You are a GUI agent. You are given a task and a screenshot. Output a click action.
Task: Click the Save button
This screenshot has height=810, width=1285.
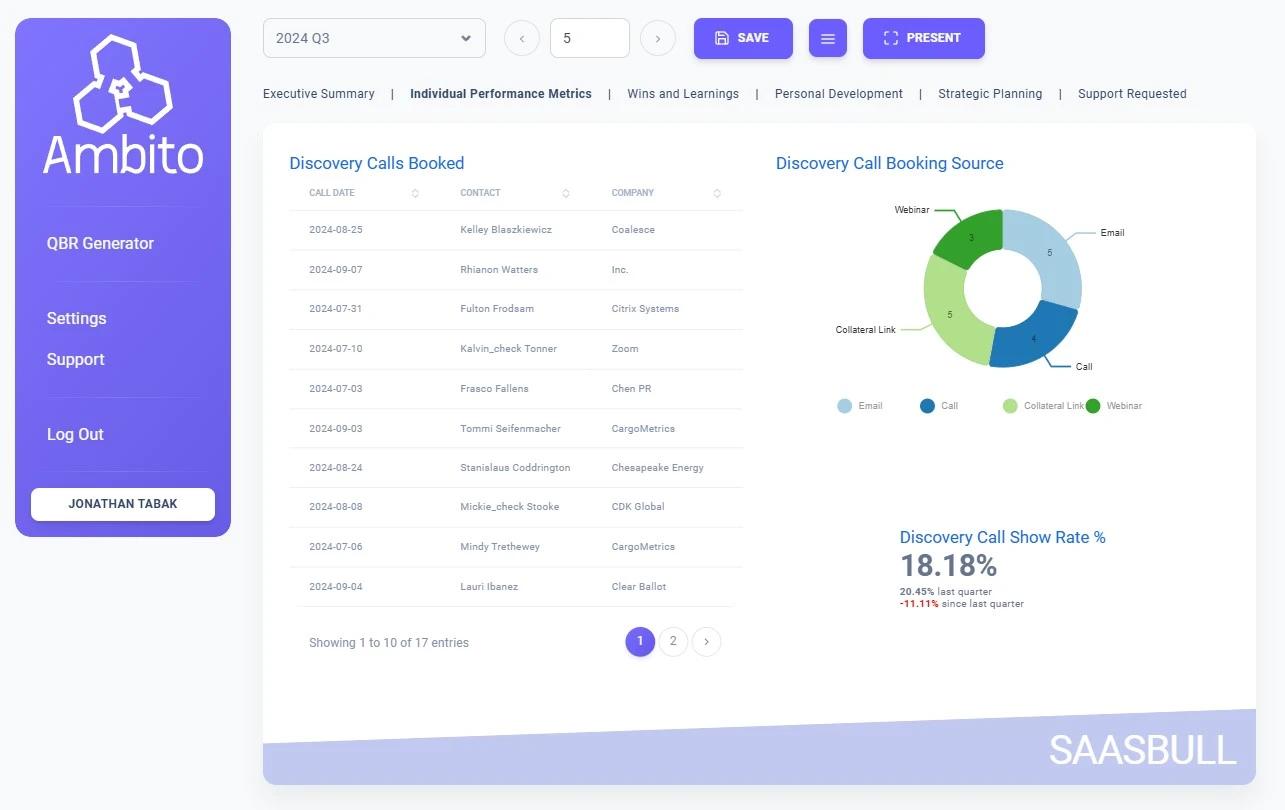[x=742, y=38]
